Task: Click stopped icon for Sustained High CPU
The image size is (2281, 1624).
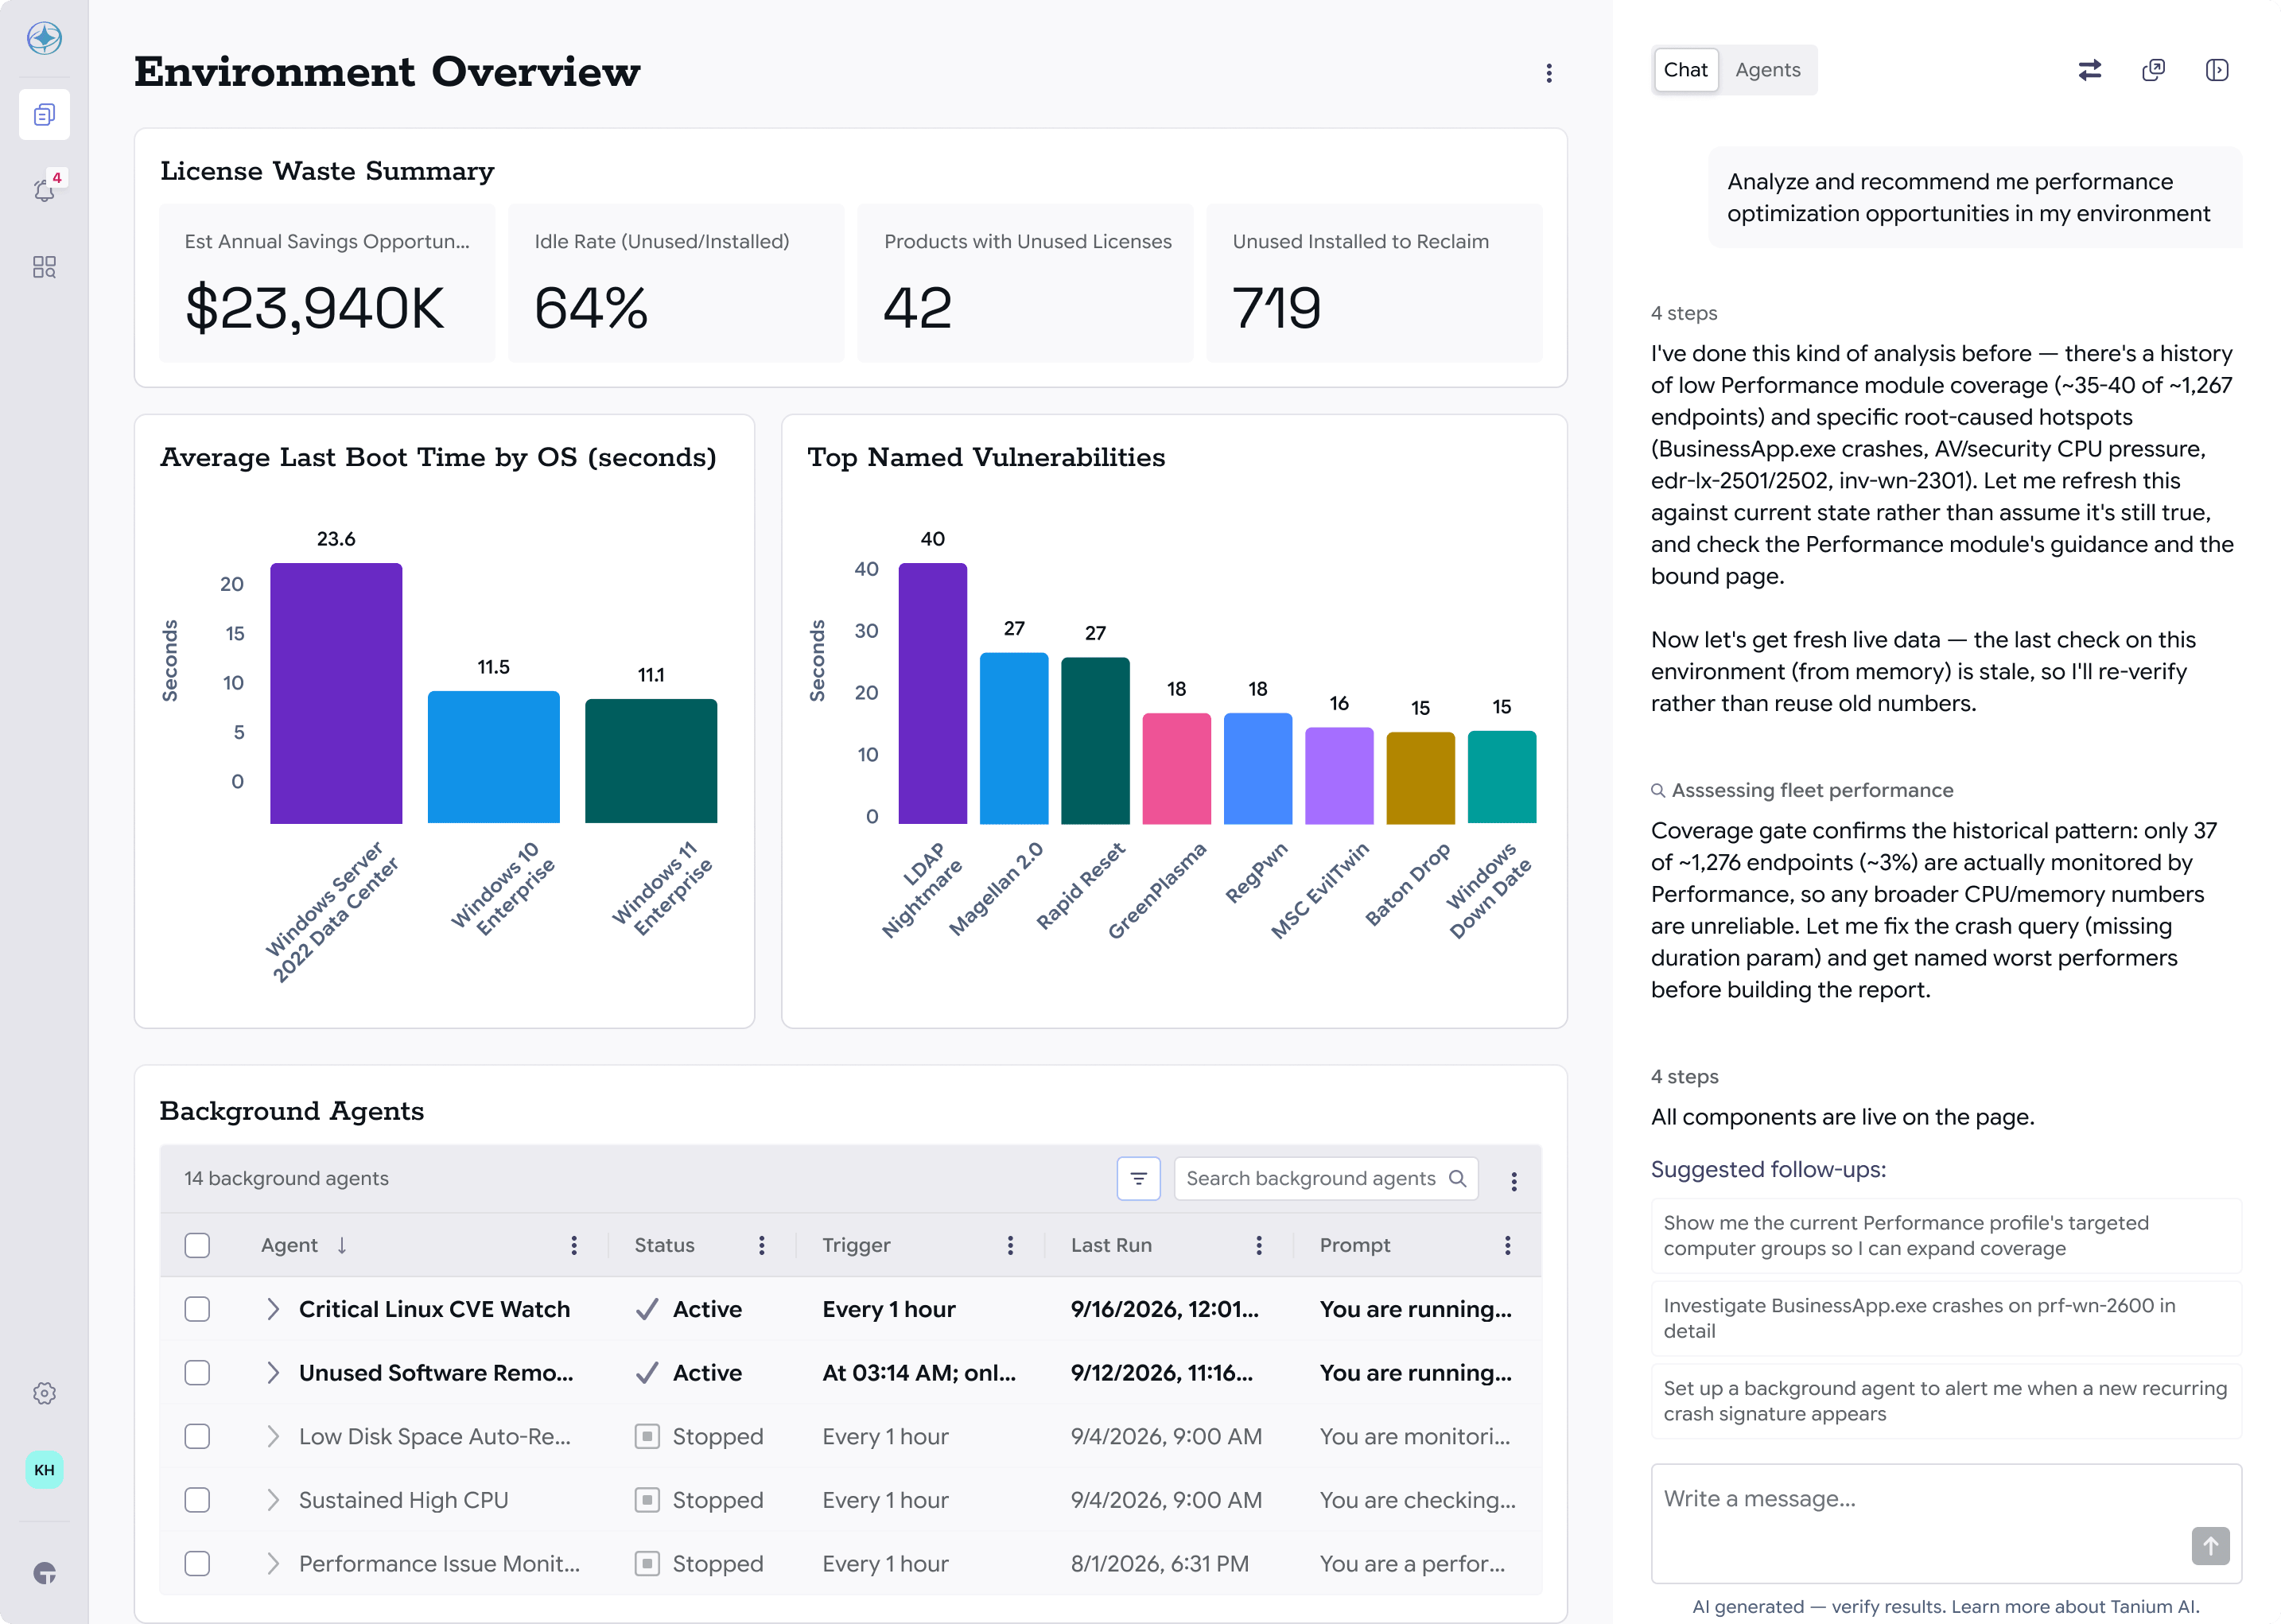Action: point(647,1500)
